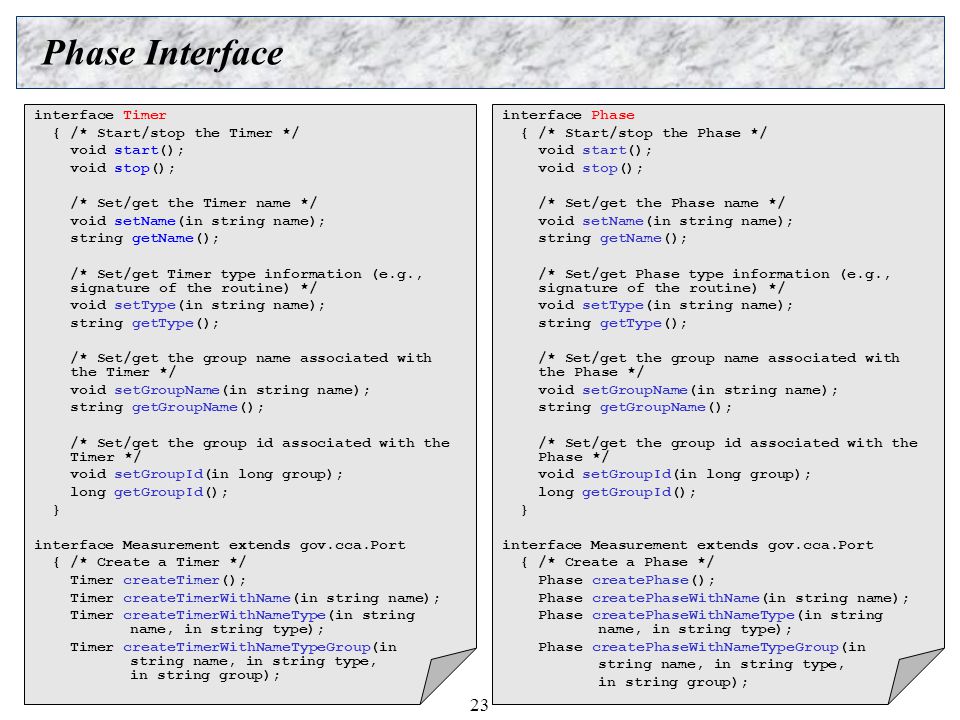Select 'createPhase' method name

point(640,580)
